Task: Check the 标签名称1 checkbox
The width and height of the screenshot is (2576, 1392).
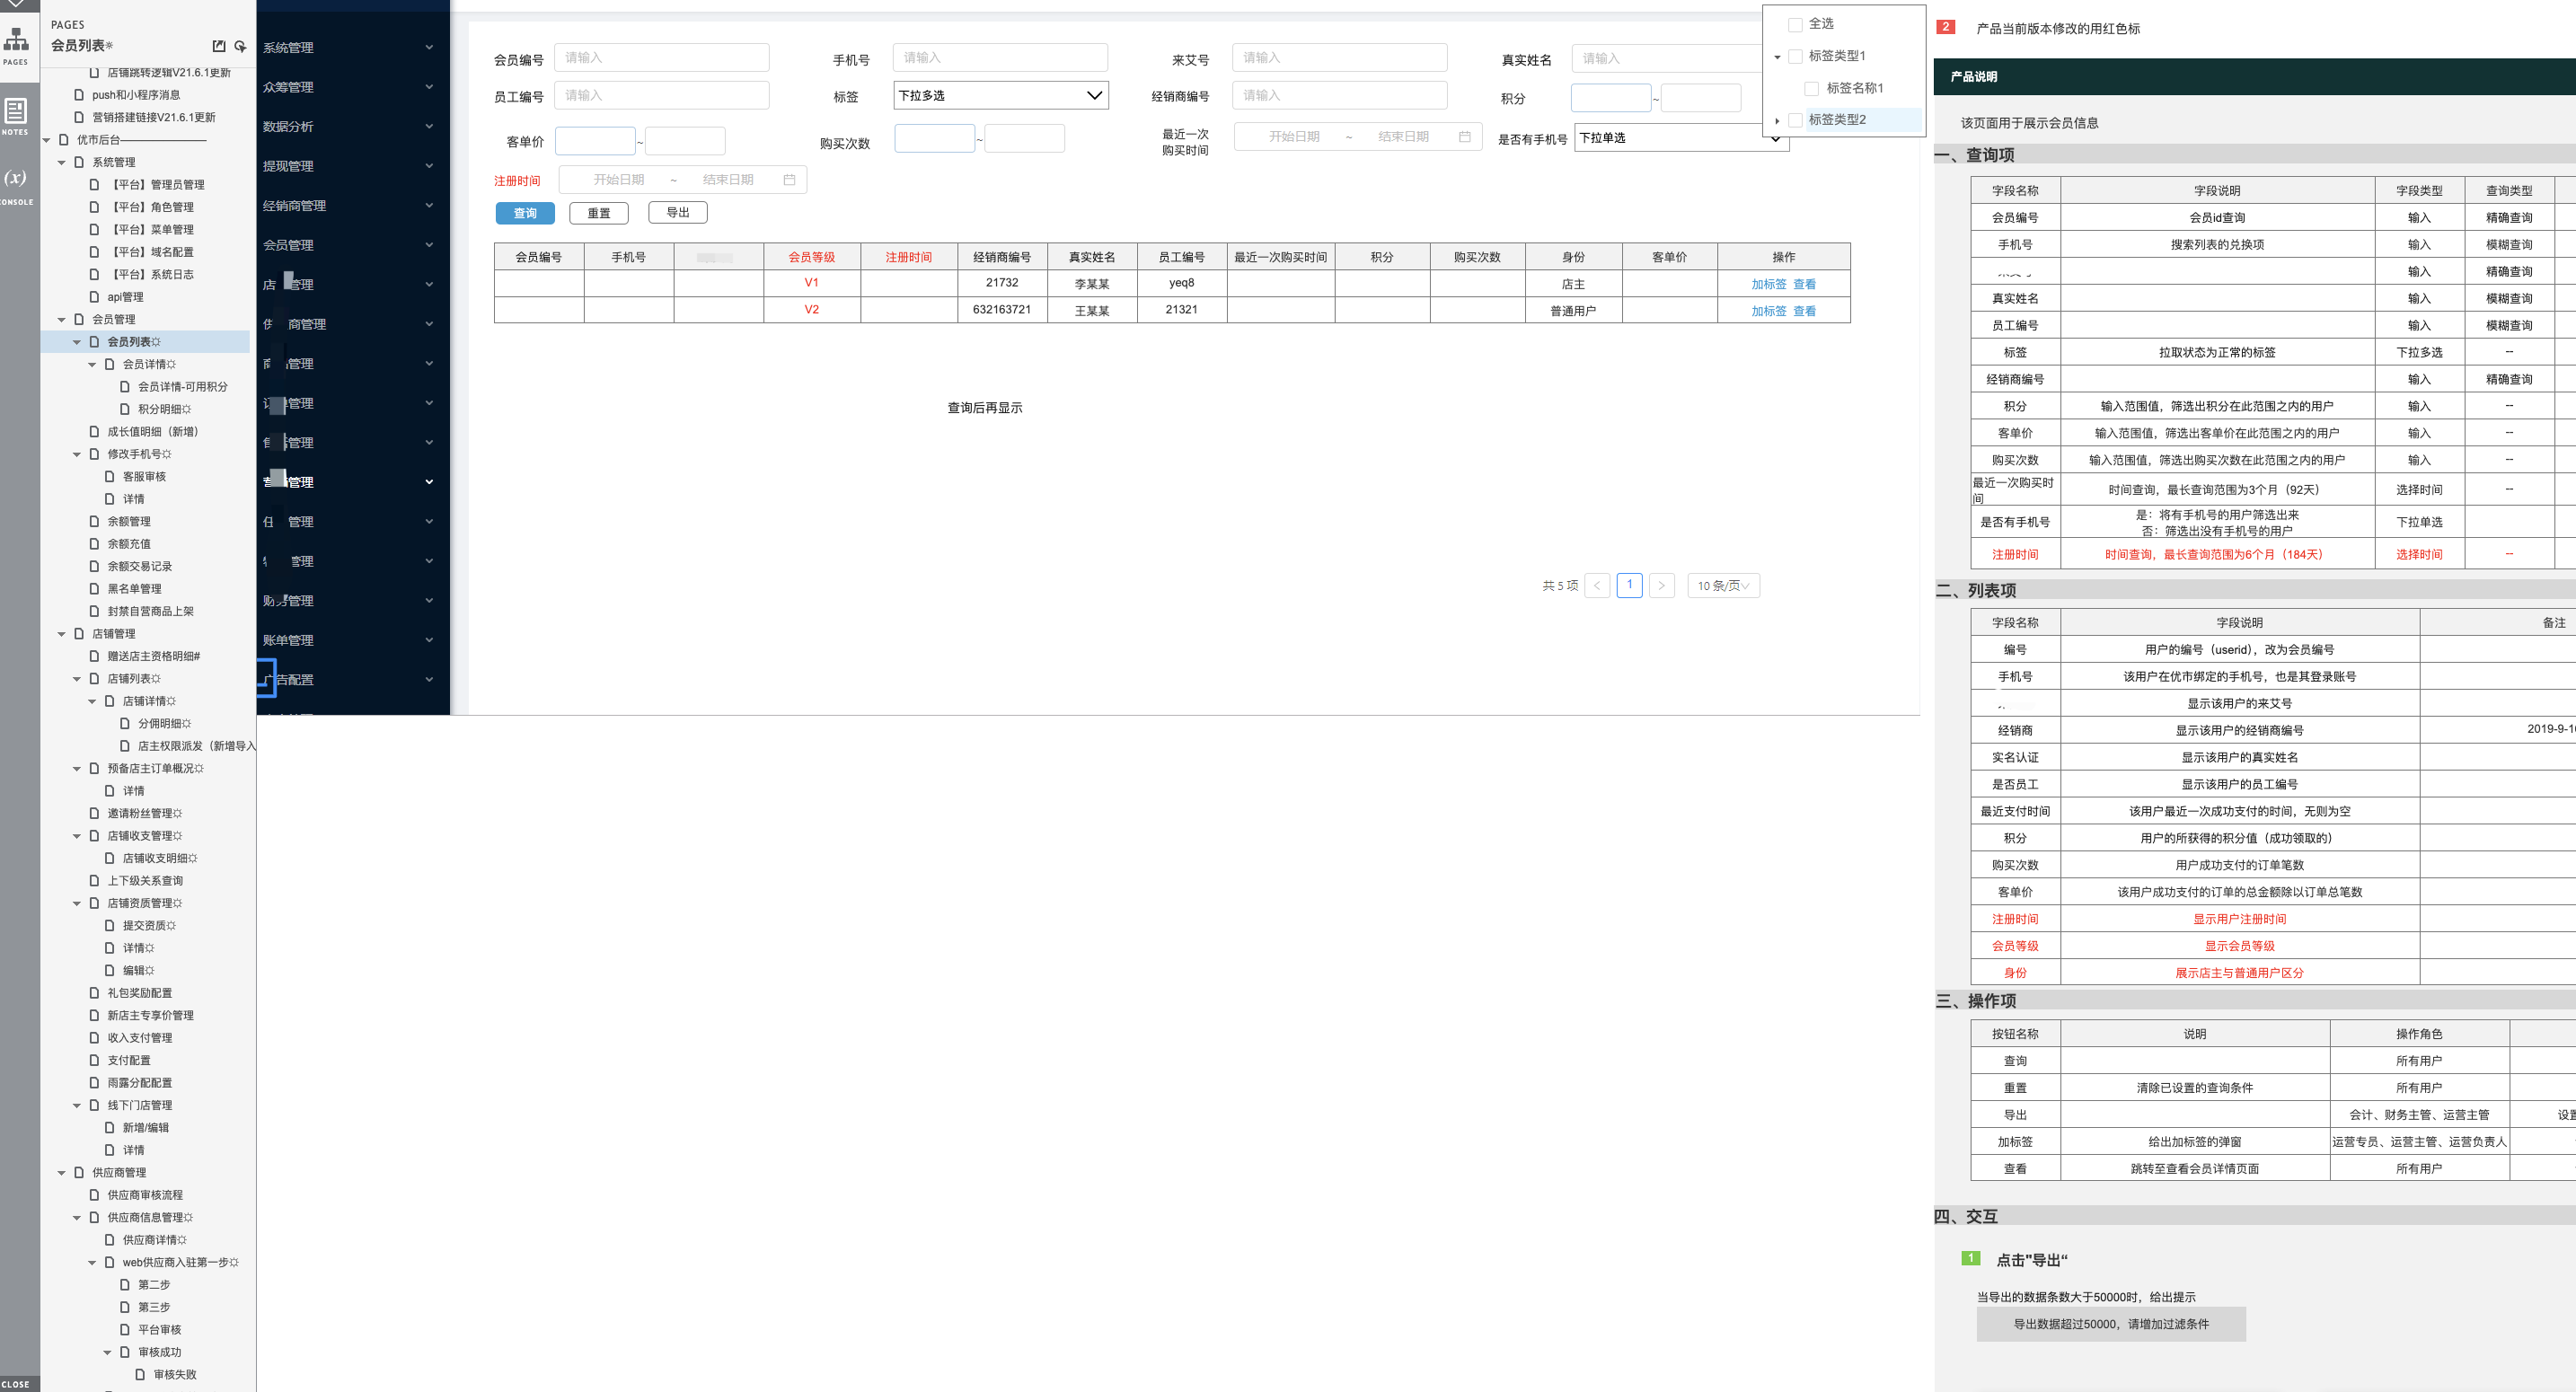Action: tap(1812, 88)
